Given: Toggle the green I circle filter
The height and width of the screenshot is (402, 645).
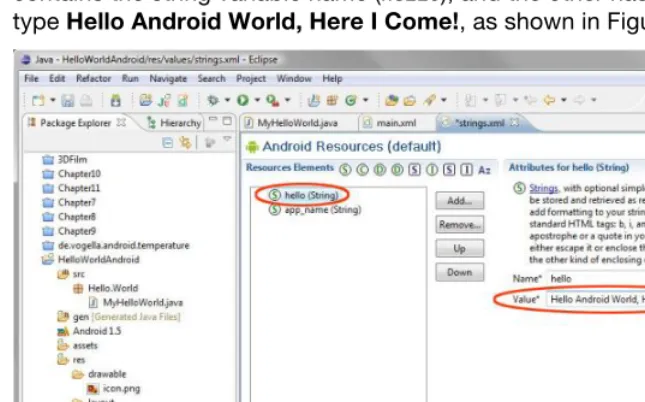Looking at the screenshot, I should coord(432,170).
